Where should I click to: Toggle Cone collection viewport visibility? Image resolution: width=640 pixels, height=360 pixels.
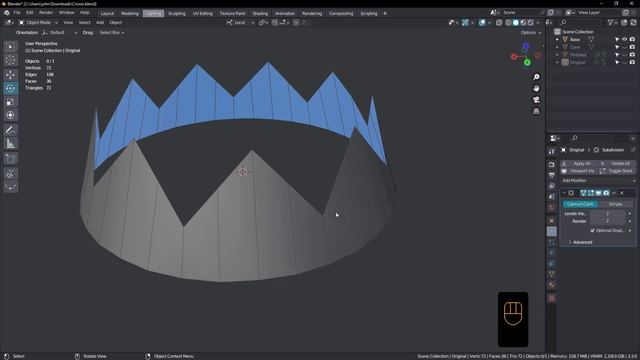(x=624, y=47)
